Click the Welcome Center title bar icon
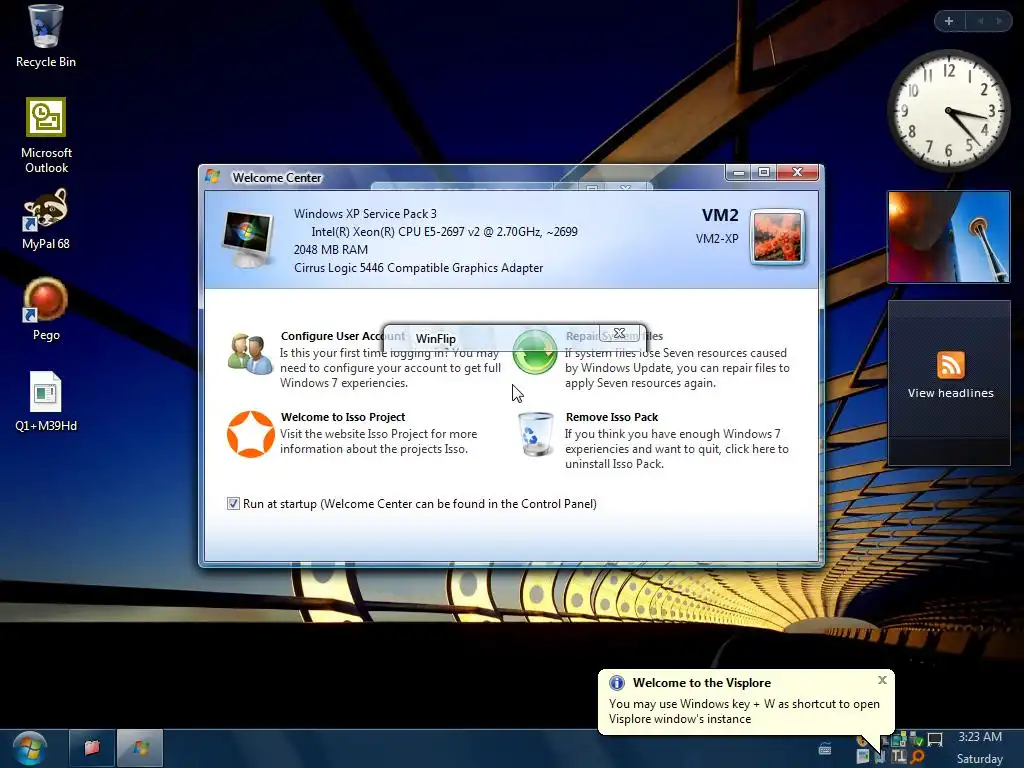1024x768 pixels. pos(212,176)
